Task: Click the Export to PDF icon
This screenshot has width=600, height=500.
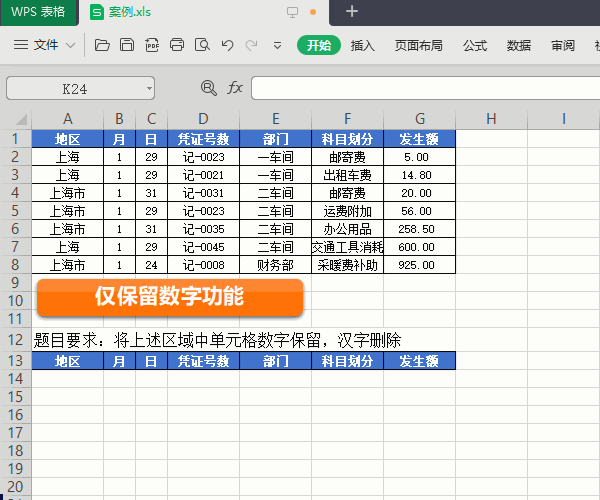Action: click(152, 45)
